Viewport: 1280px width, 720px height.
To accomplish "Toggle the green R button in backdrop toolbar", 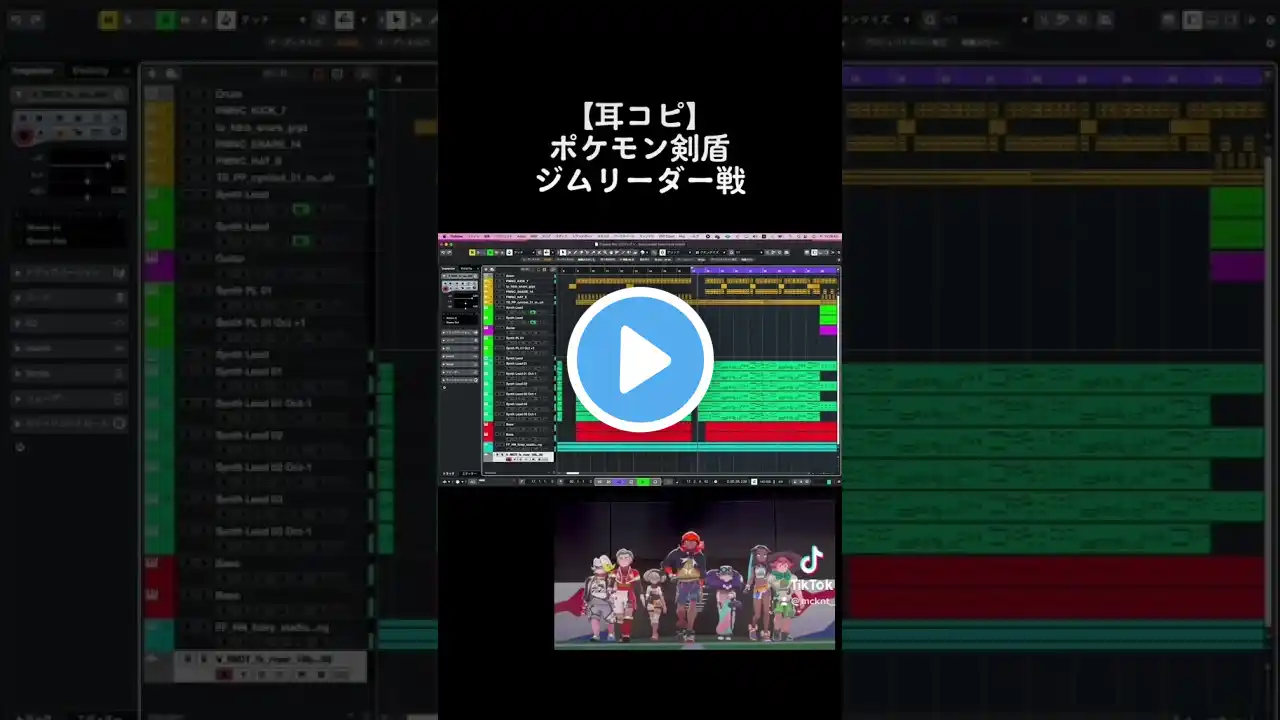I will click(166, 20).
